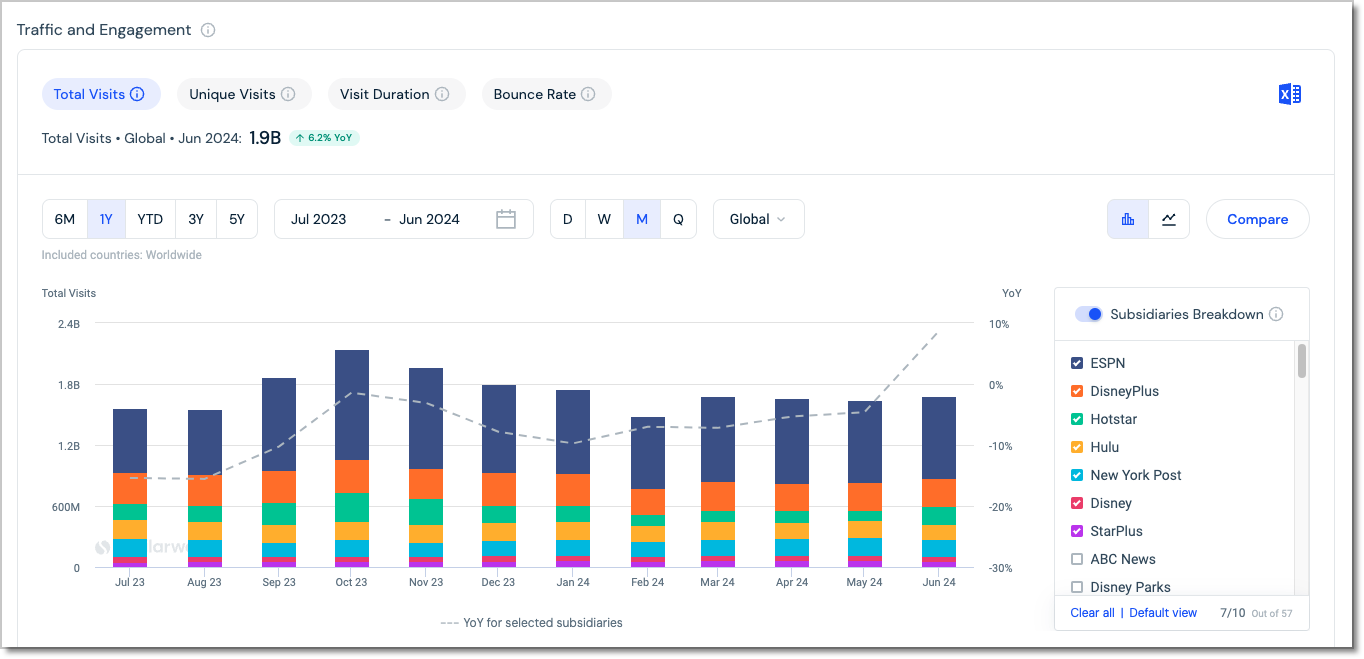Open the calendar date picker icon
The image size is (1364, 659).
click(x=506, y=219)
